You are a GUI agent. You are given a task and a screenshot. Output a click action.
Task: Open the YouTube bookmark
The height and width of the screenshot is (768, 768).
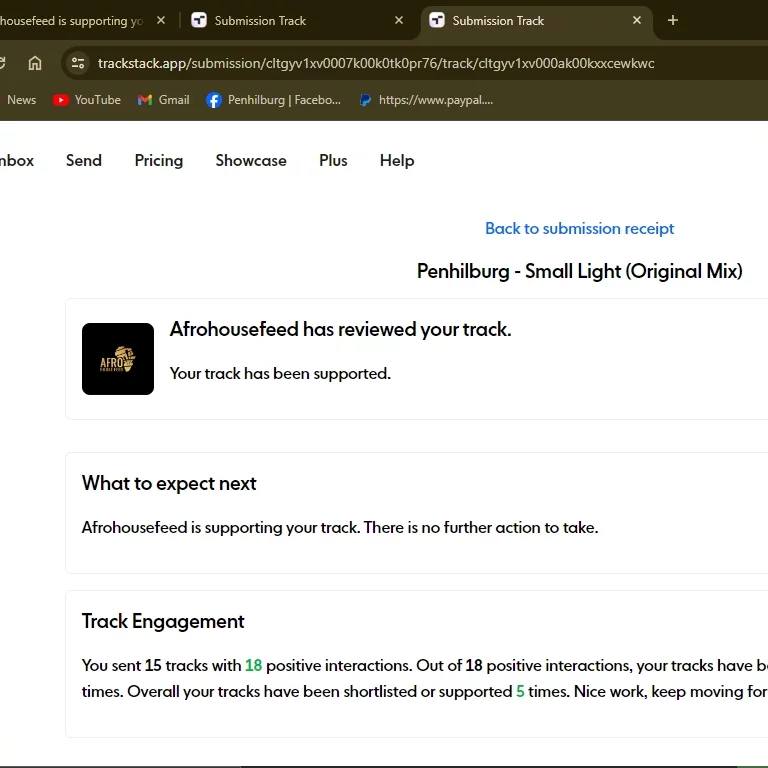87,100
